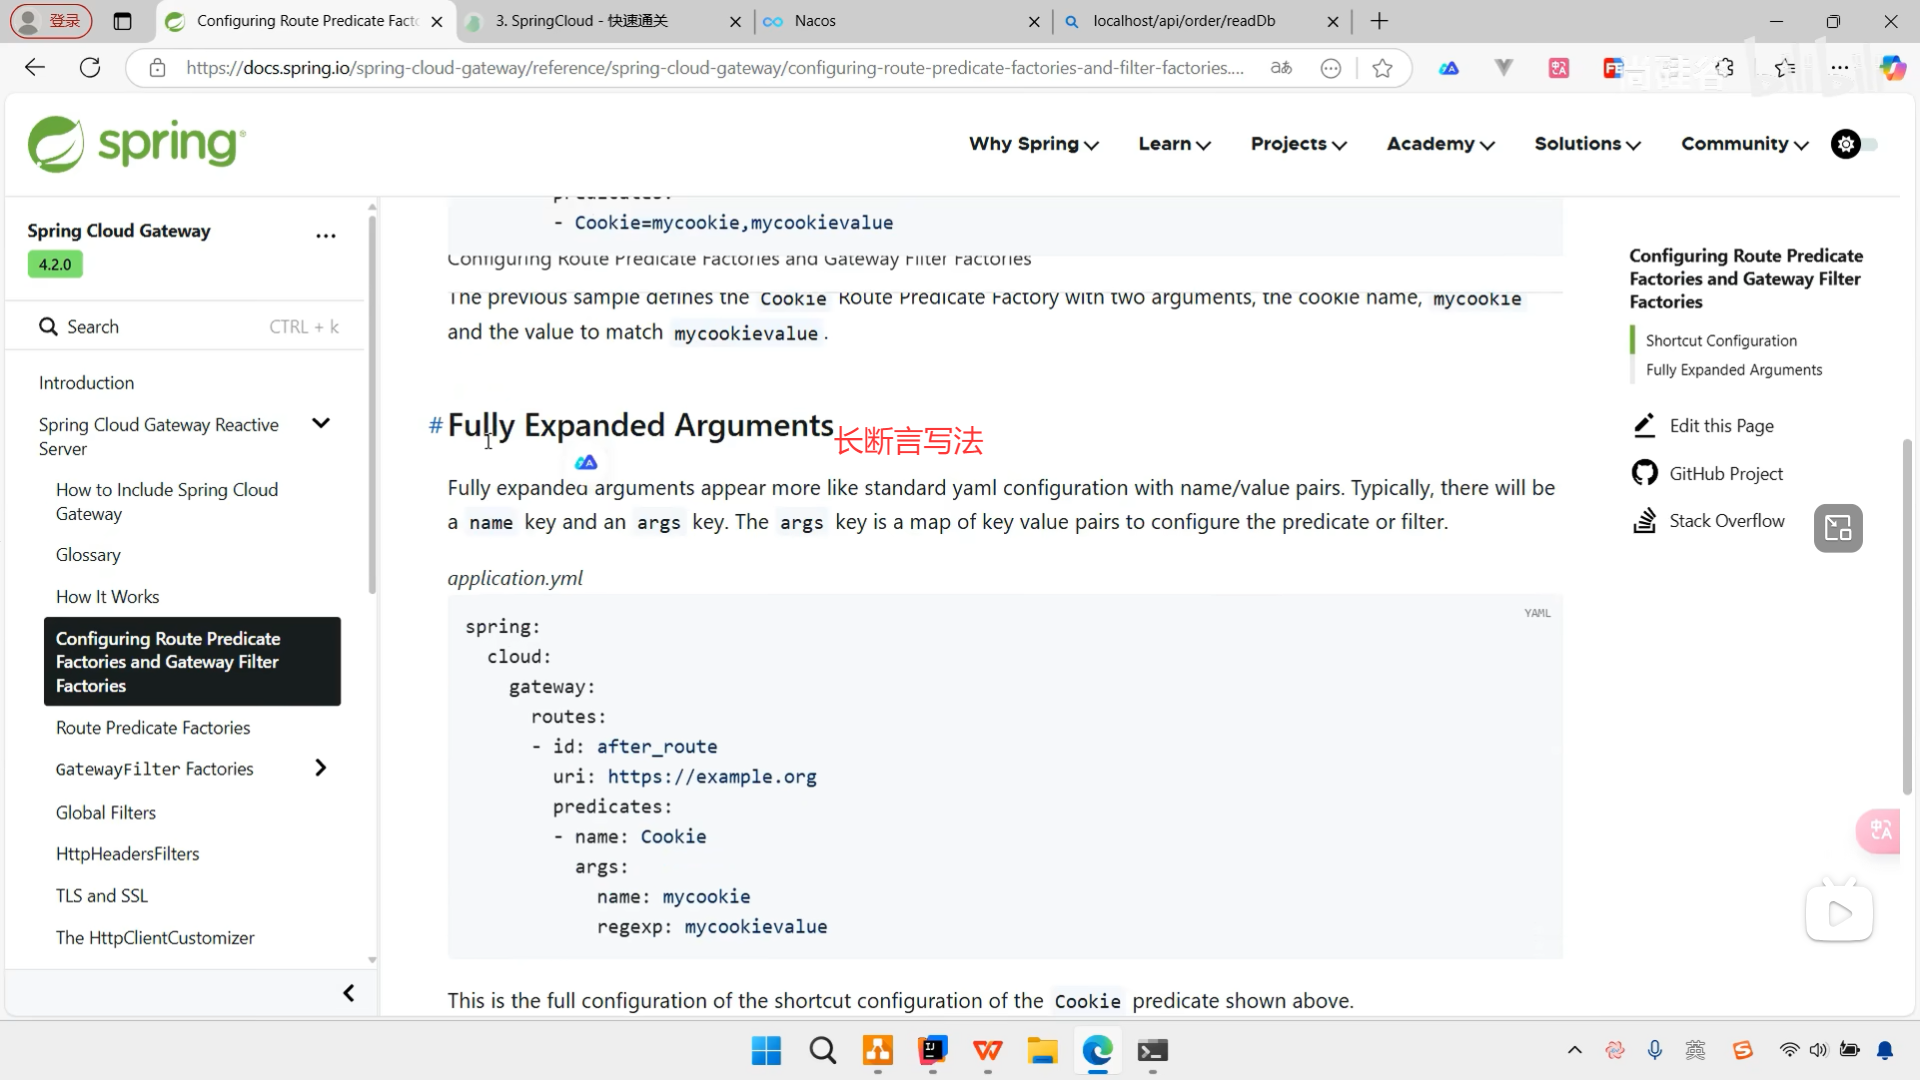Expand the Why Spring dropdown menu
The image size is (1920, 1080).
click(1033, 144)
